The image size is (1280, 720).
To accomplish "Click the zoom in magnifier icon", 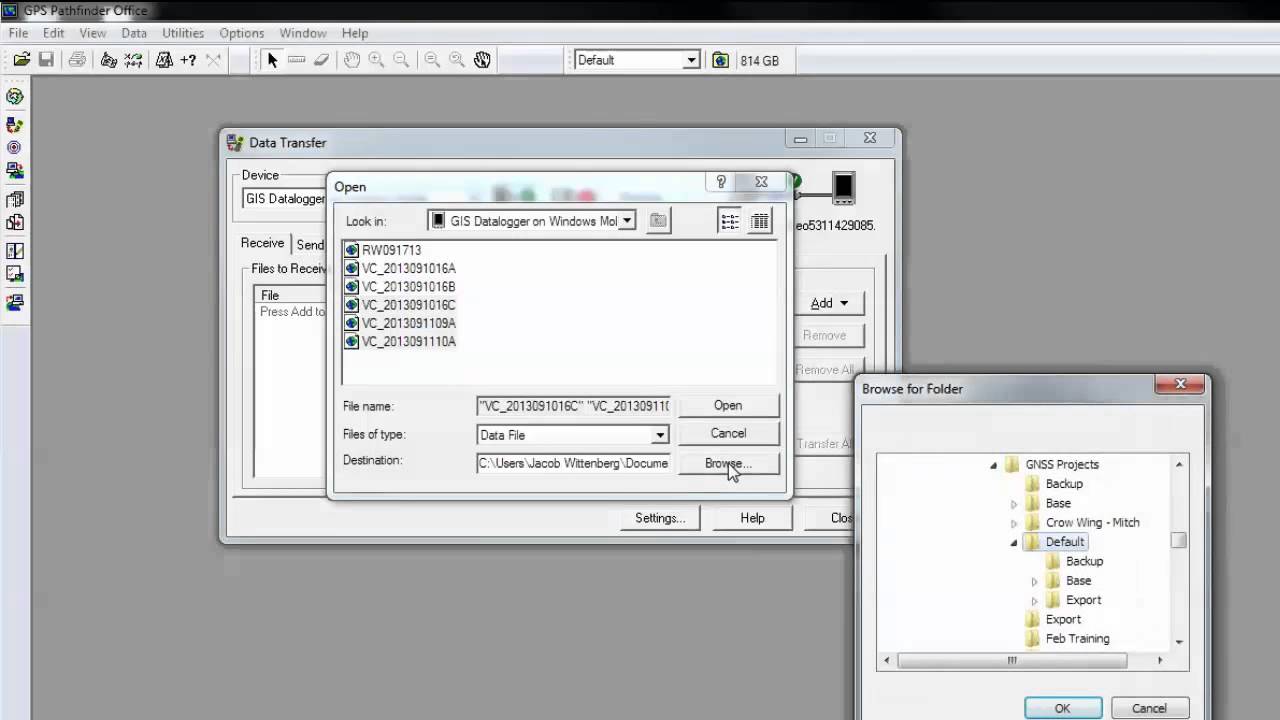I will point(376,60).
